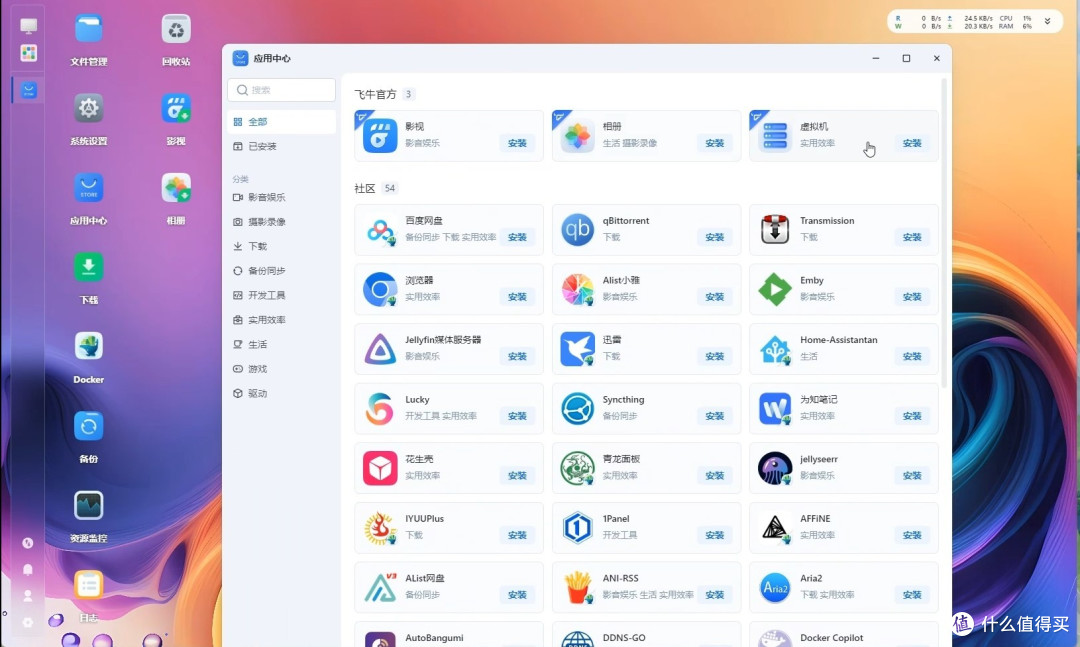1080x647 pixels.
Task: Filter by 实用效率 category
Action: [281, 320]
